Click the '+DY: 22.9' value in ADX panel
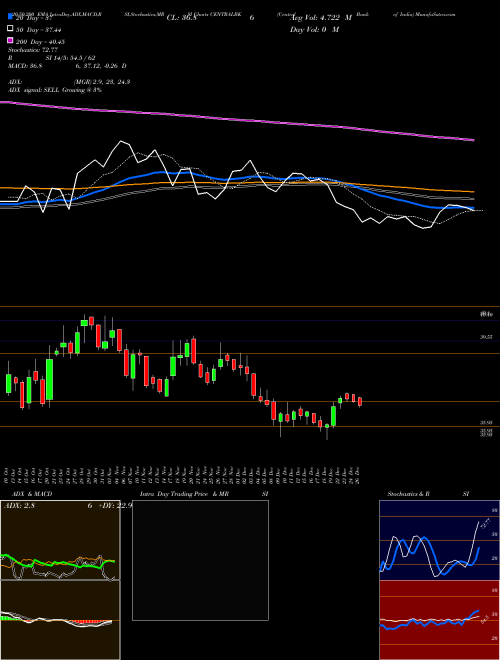This screenshot has width=500, height=660. (x=115, y=506)
